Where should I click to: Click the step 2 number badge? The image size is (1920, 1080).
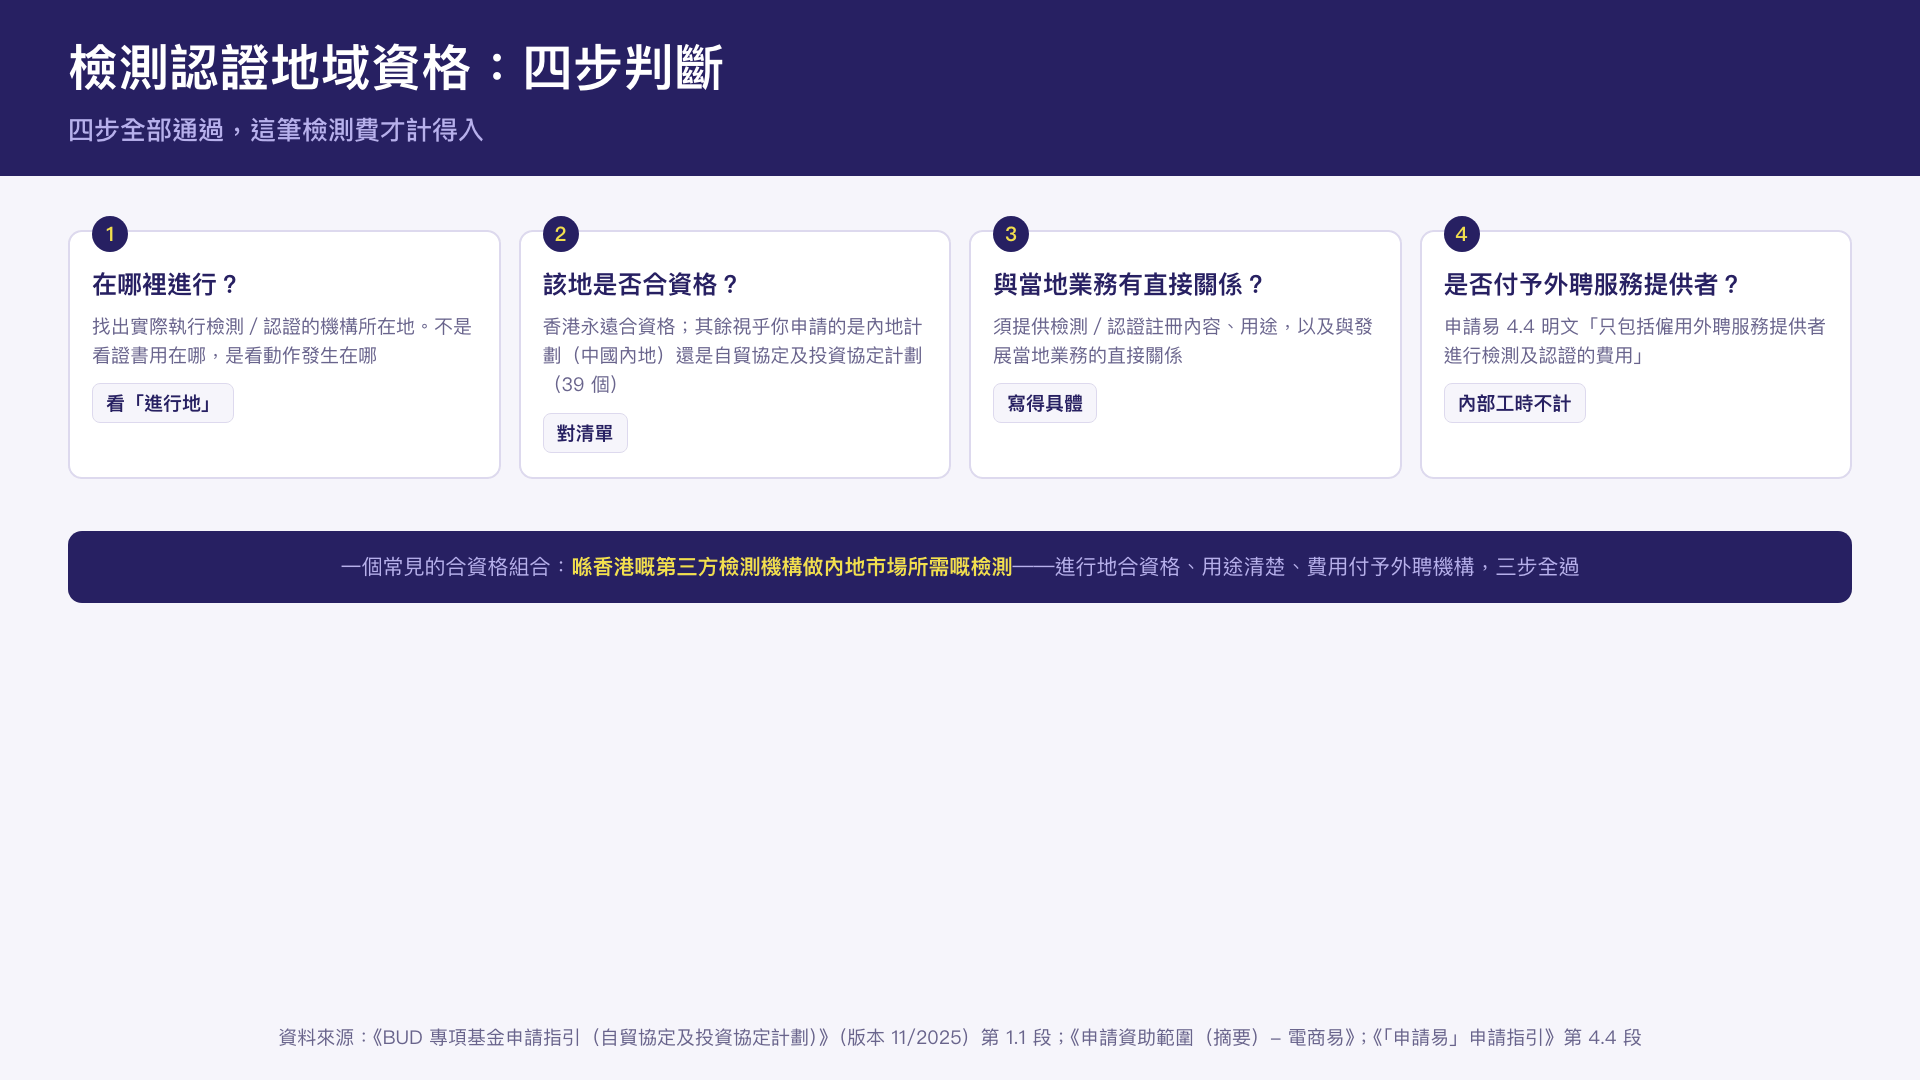(561, 234)
